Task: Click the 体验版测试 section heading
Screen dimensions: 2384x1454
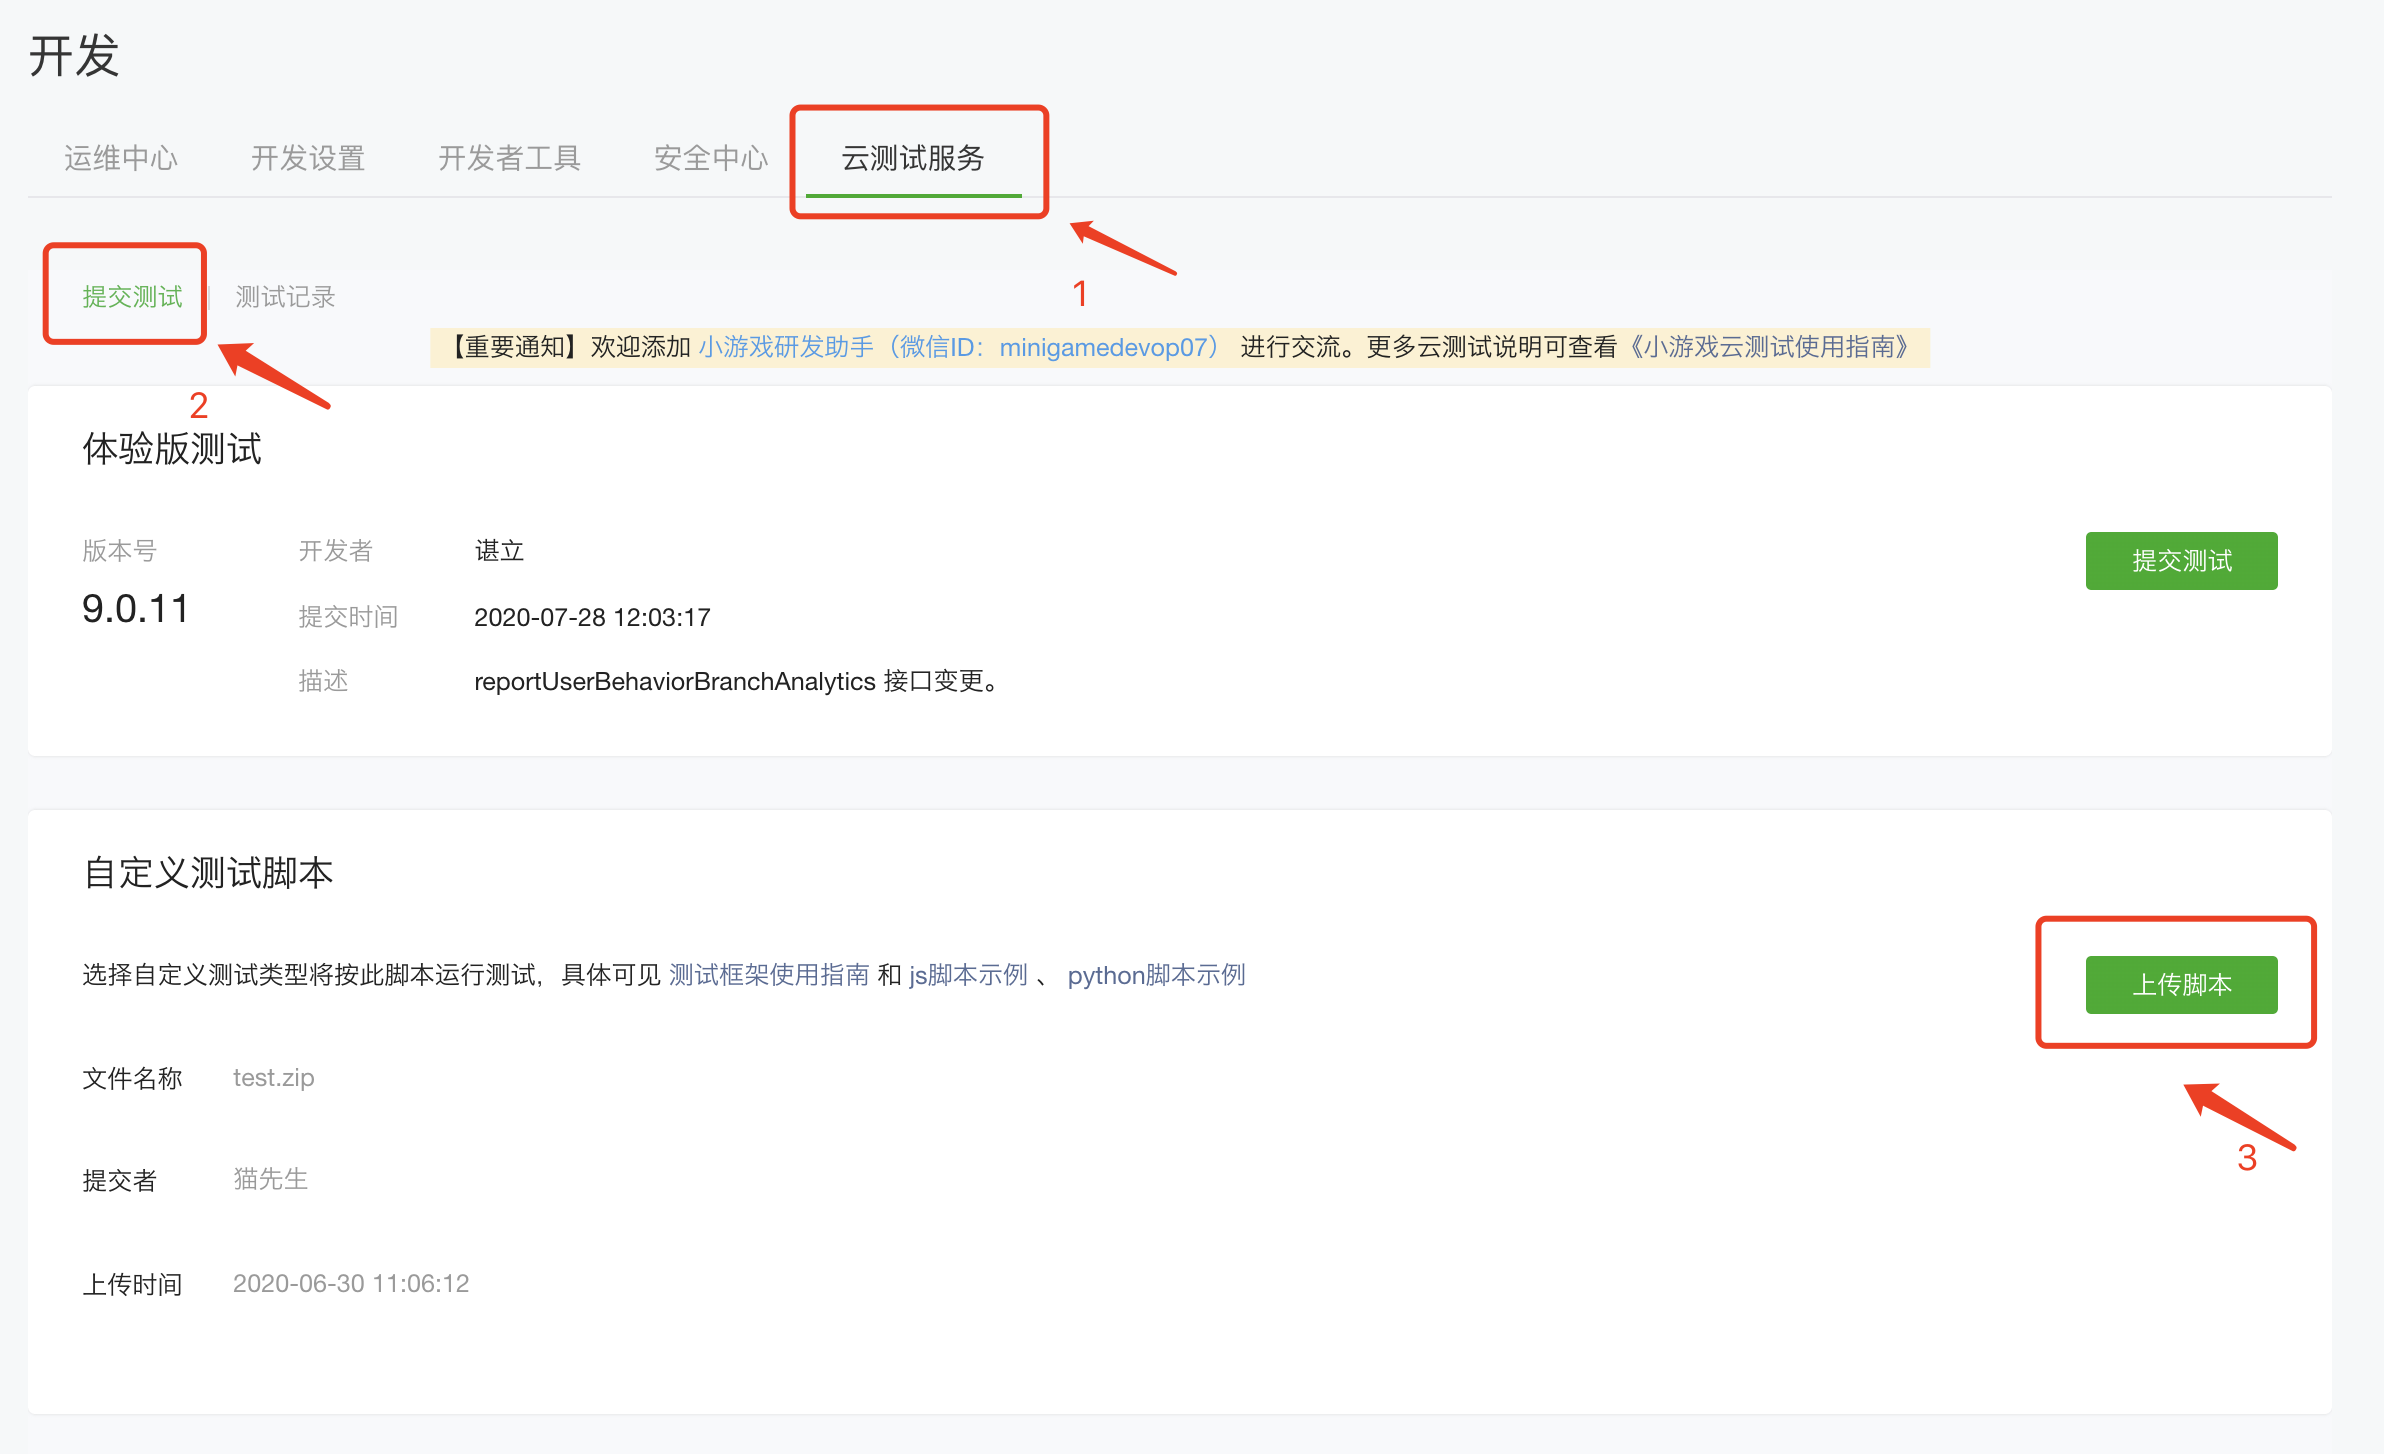Action: pyautogui.click(x=172, y=449)
